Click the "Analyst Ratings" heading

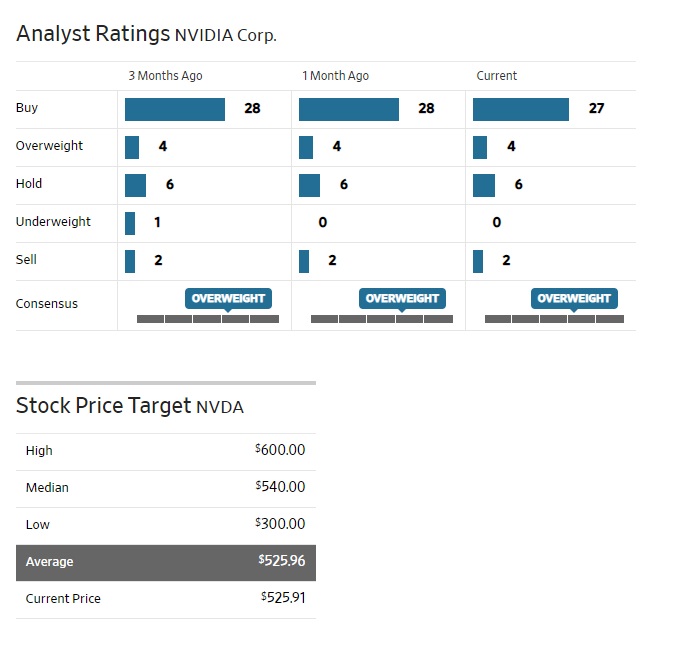(x=93, y=34)
